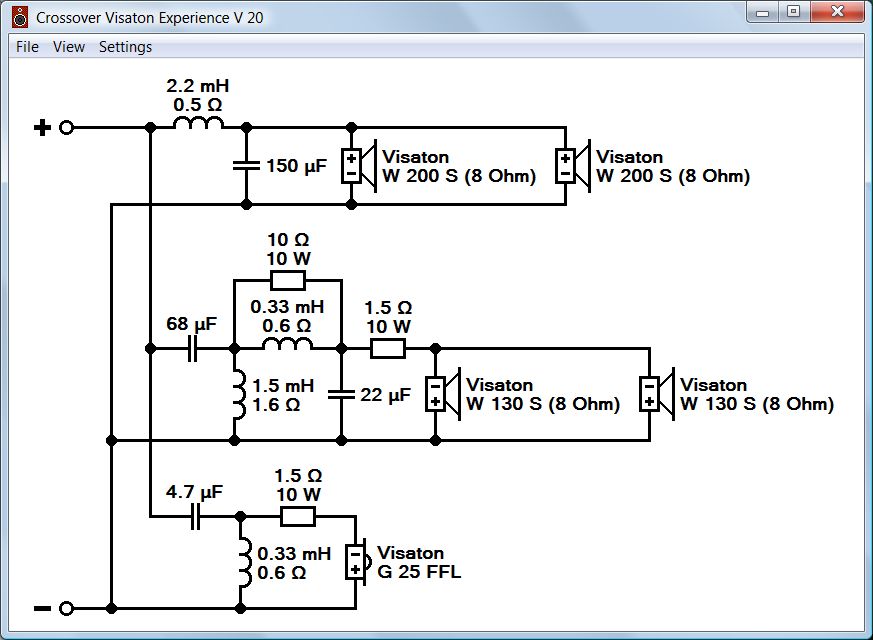Maximize the Crossover Visaton window
873x640 pixels.
pos(794,12)
